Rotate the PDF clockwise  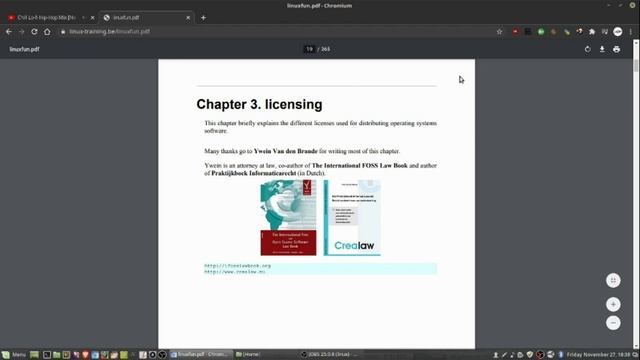point(587,49)
